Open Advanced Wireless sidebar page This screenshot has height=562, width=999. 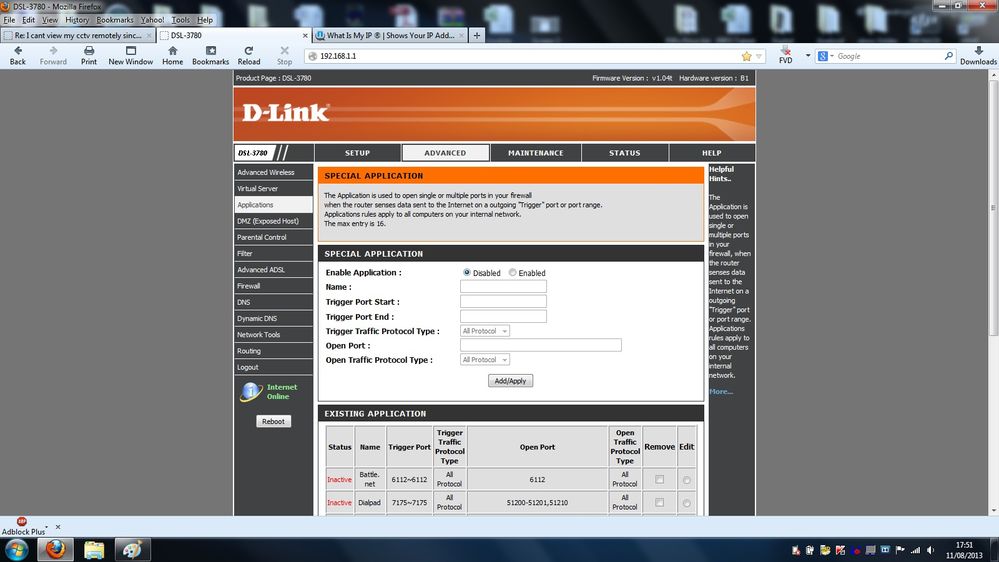273,173
